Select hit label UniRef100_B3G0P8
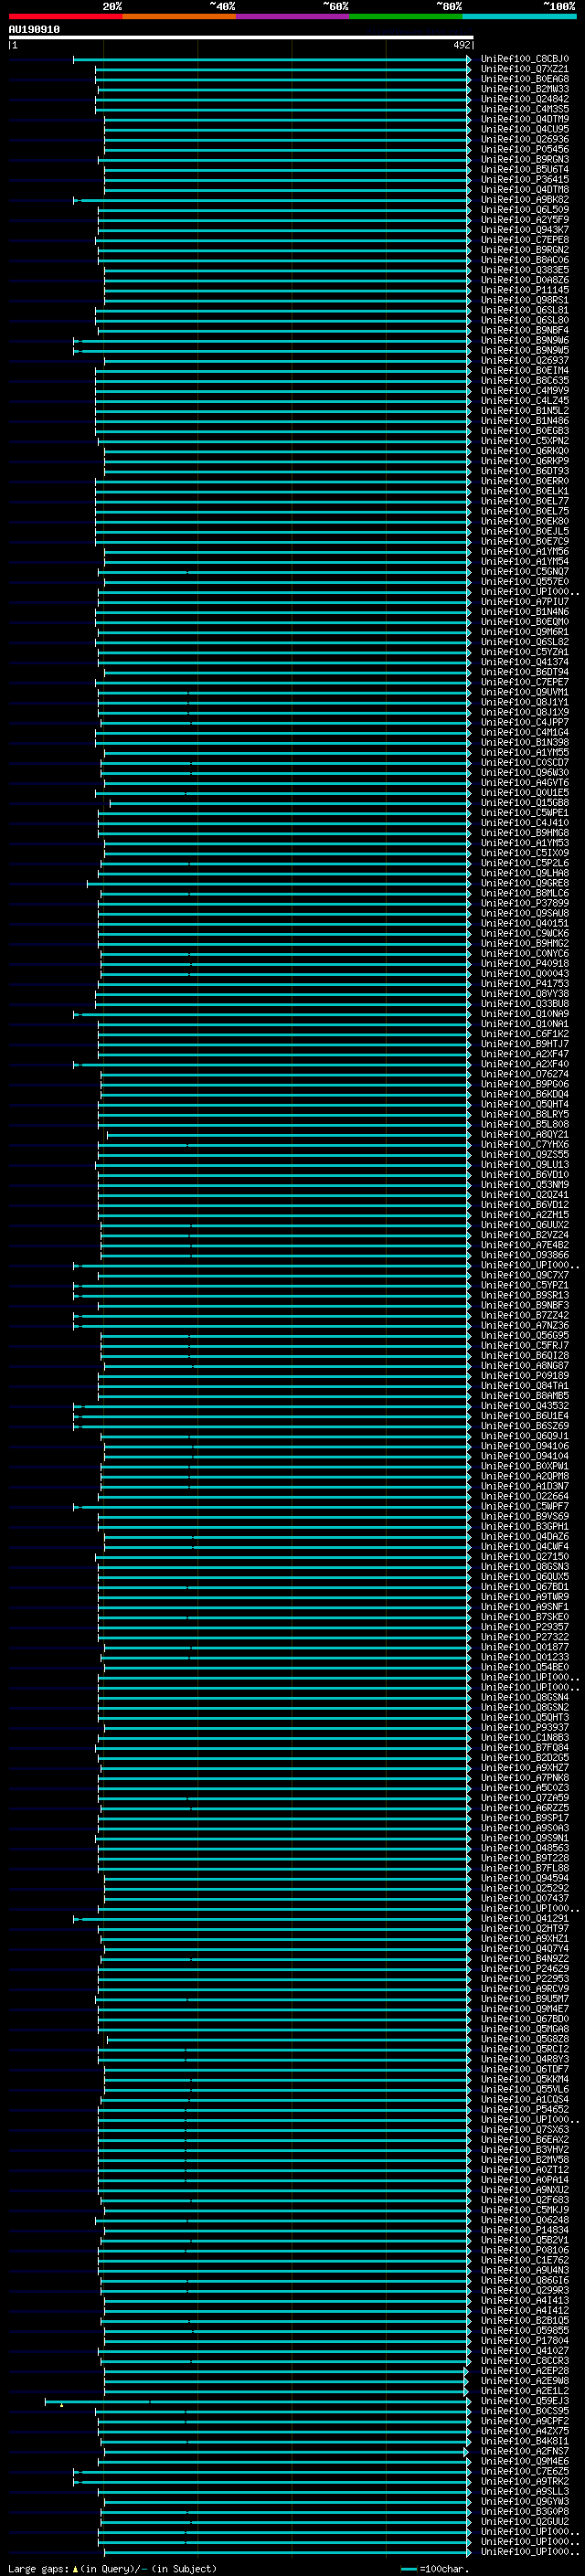This screenshot has width=585, height=2576. [x=524, y=2511]
